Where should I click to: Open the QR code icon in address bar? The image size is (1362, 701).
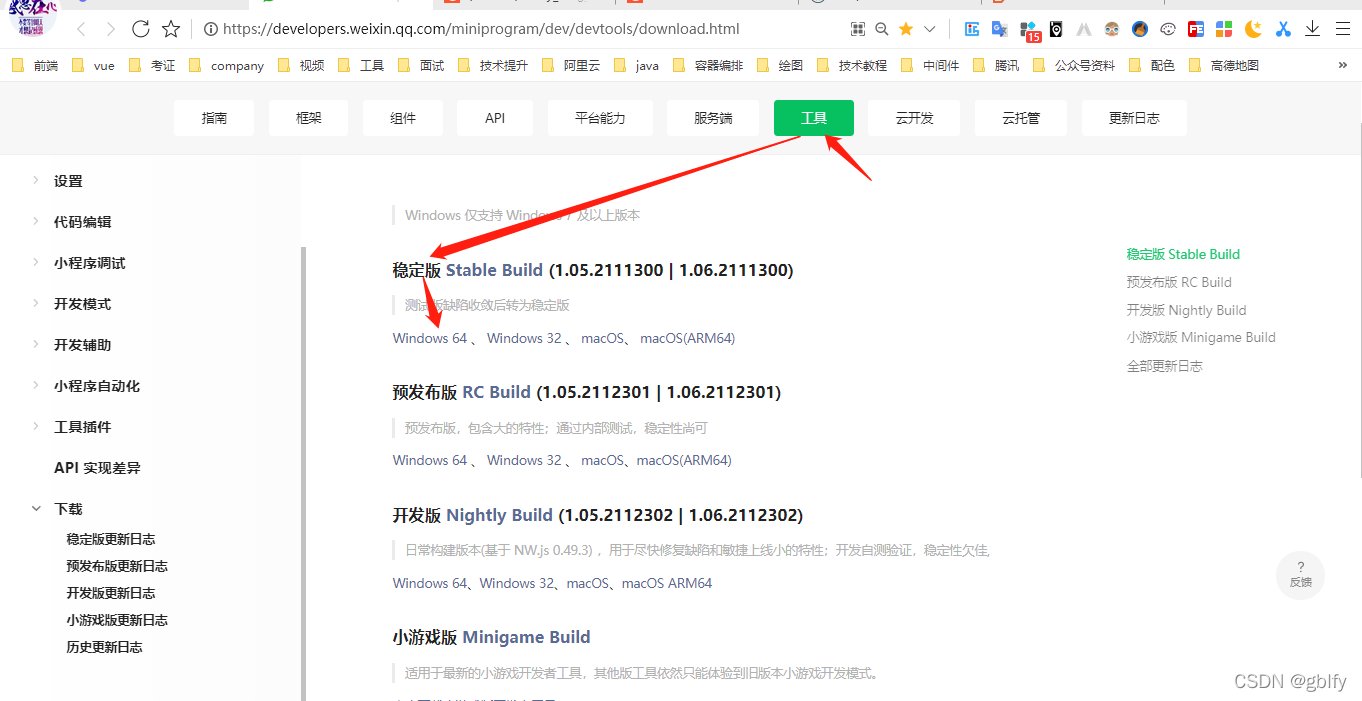857,29
